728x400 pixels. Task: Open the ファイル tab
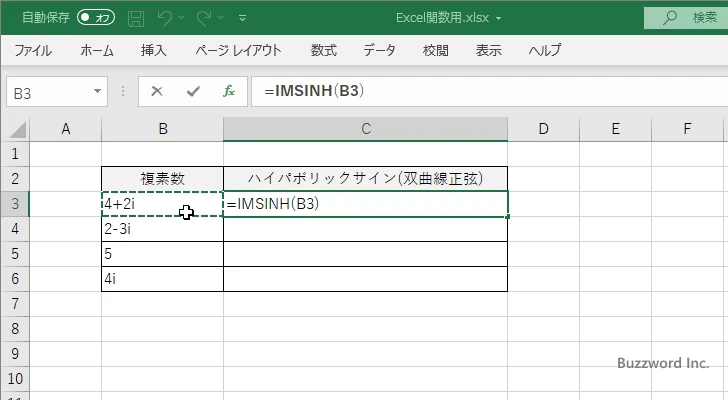point(33,50)
